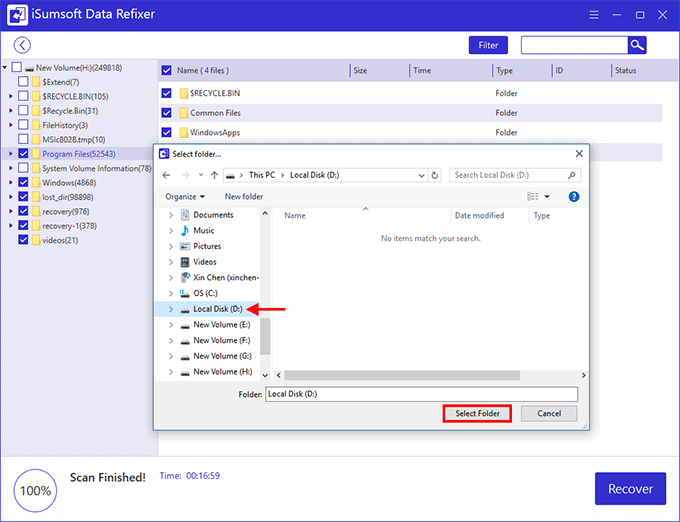Image resolution: width=680 pixels, height=522 pixels.
Task: Expand Local Disk (D:) in dialog tree
Action: [171, 309]
